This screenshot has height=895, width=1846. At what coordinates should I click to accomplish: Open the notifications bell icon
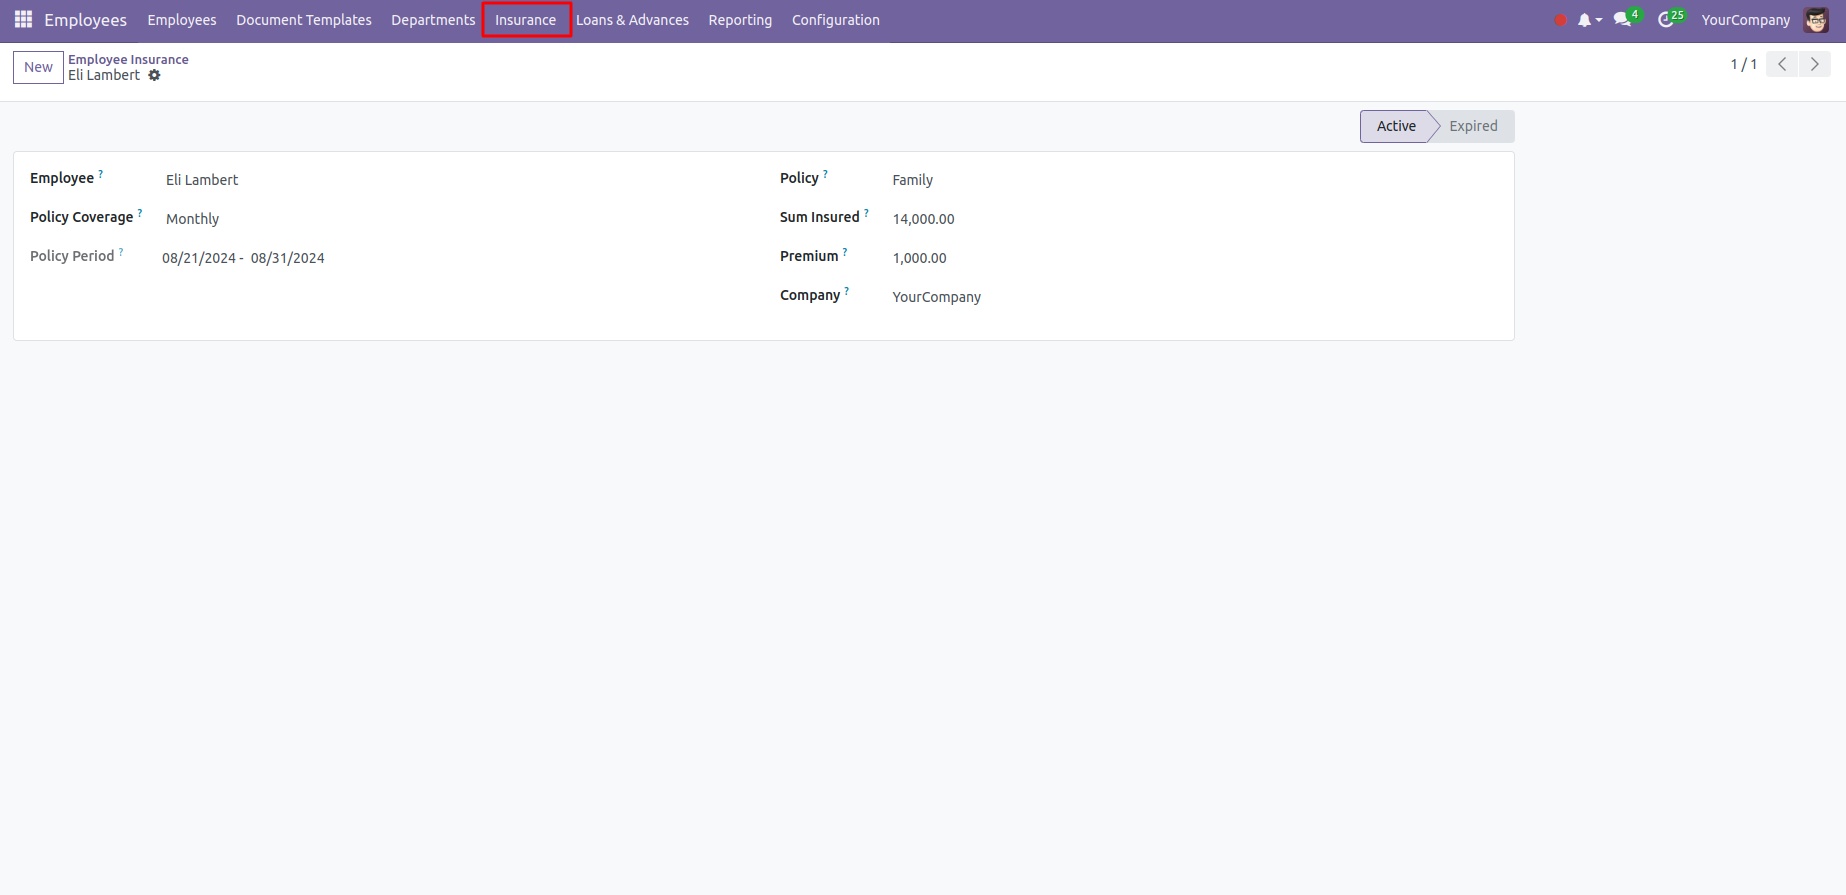click(x=1584, y=20)
